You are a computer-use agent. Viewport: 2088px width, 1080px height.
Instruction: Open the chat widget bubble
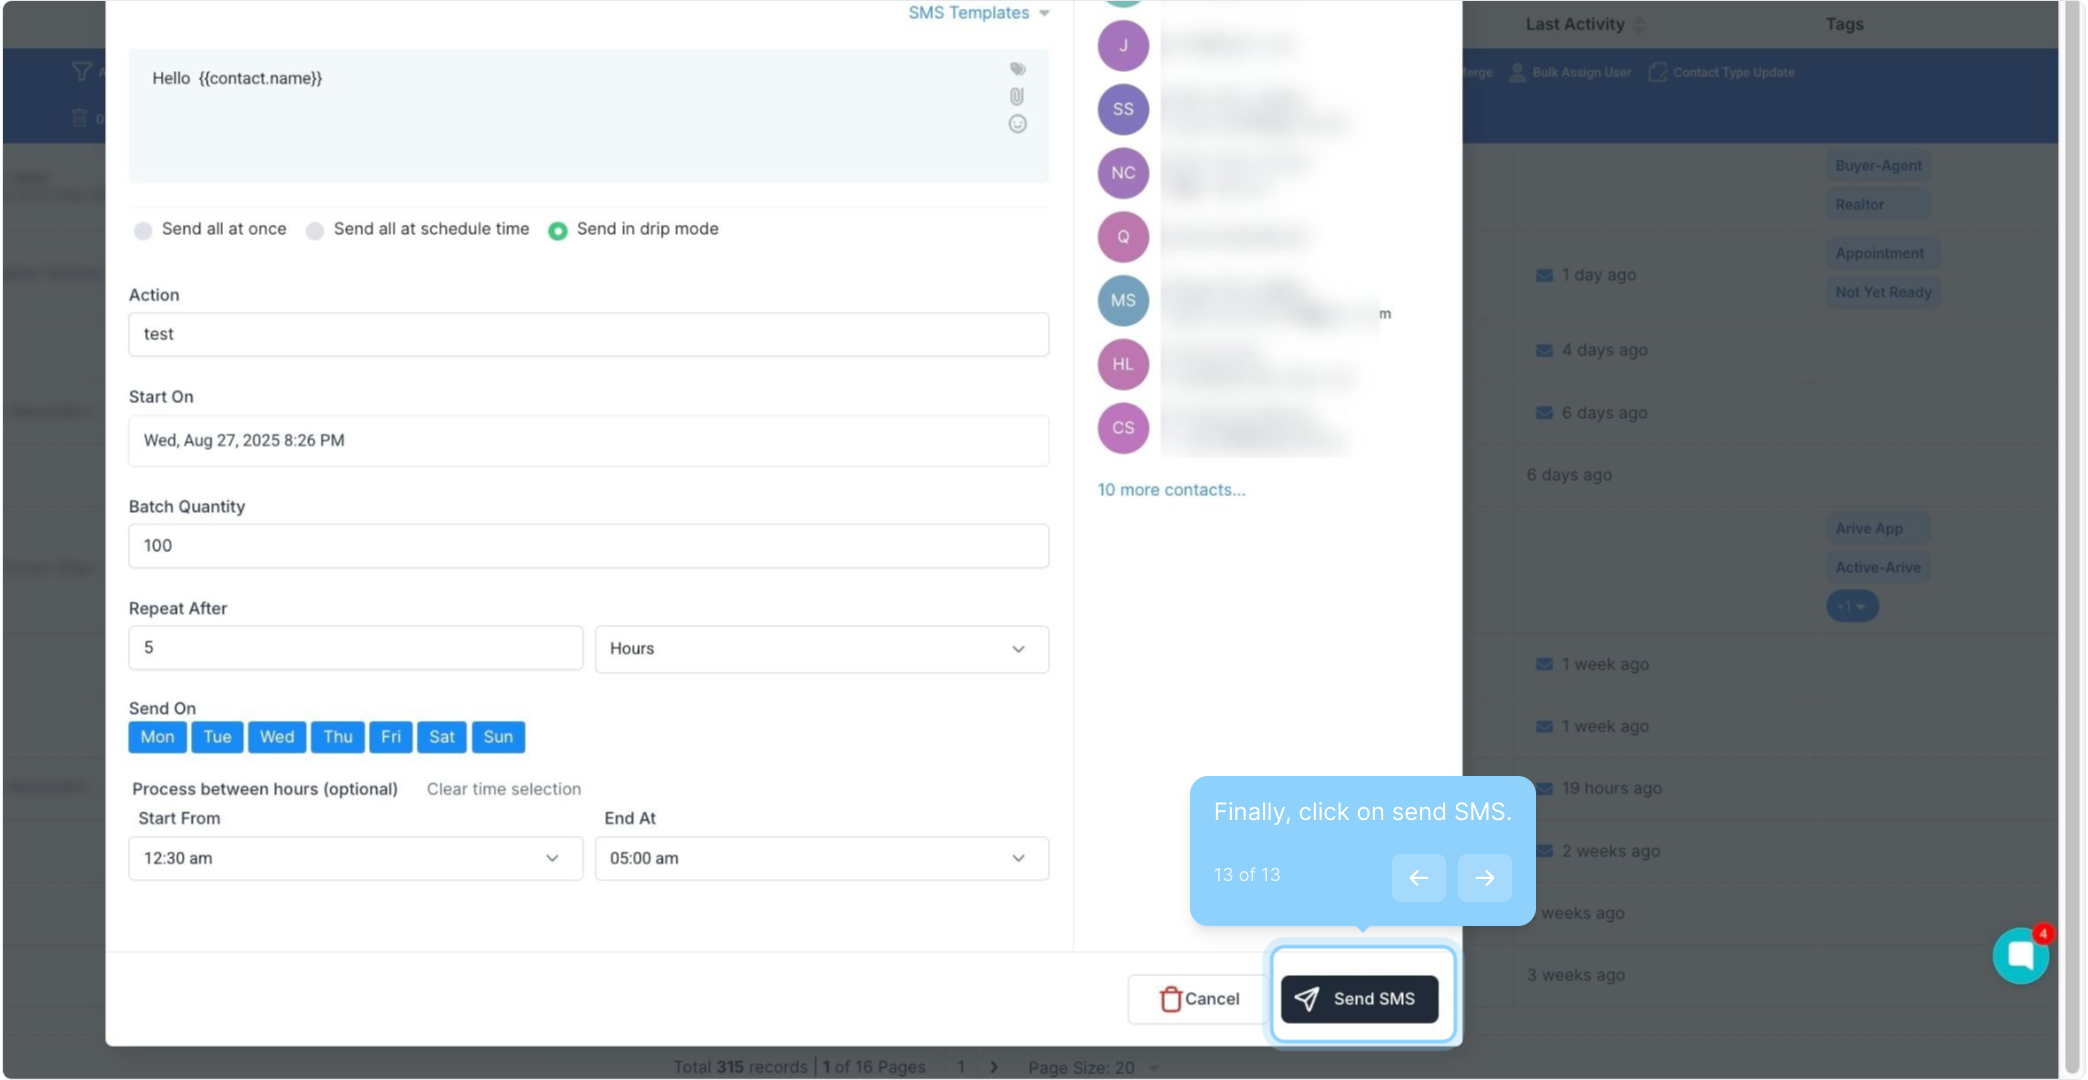2019,956
